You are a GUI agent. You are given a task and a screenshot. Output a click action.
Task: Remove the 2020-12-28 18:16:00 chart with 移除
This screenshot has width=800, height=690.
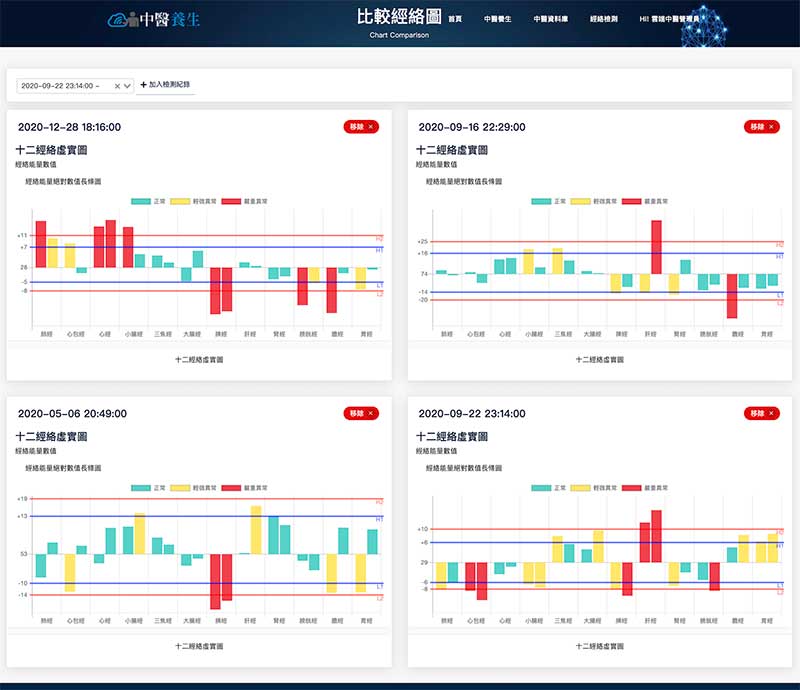pos(361,127)
